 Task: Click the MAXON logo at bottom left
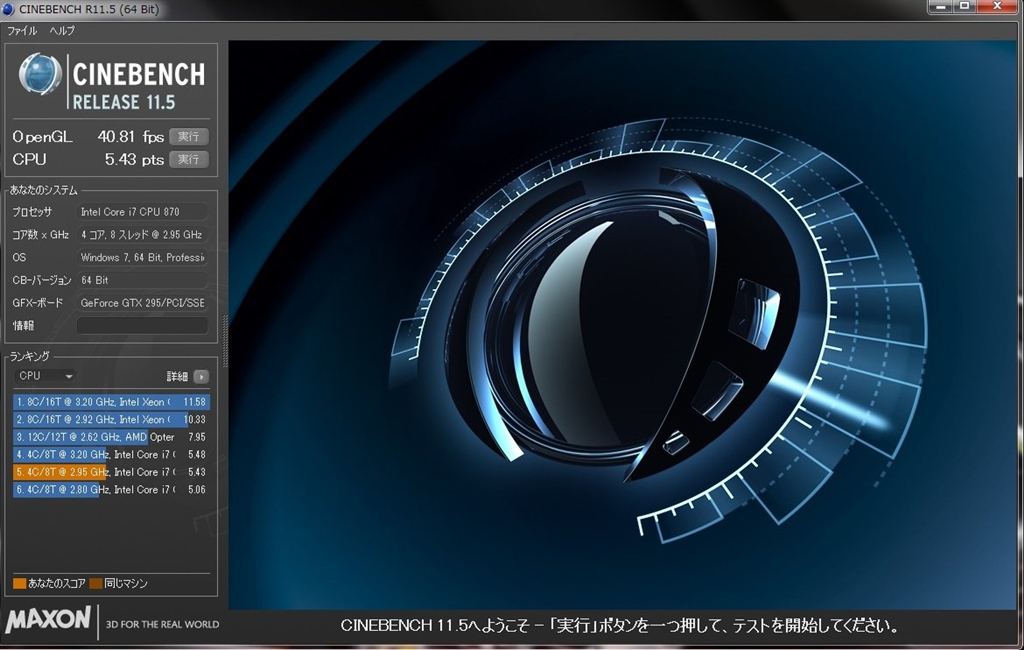48,620
